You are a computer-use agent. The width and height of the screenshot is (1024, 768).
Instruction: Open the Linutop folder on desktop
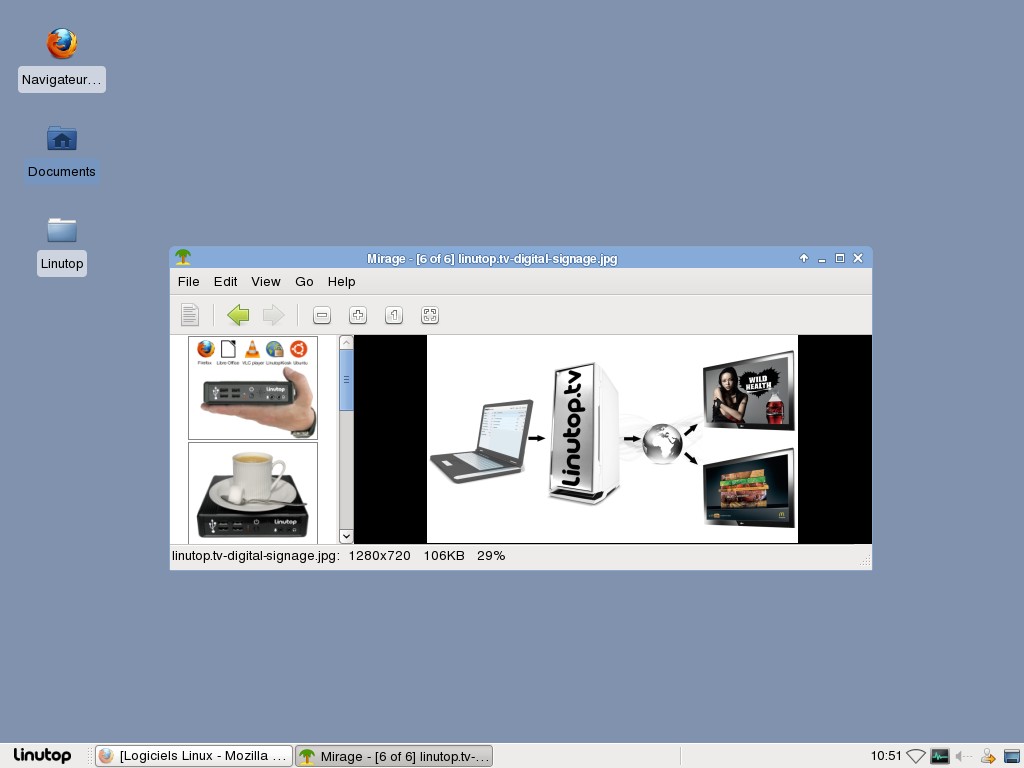pos(62,230)
